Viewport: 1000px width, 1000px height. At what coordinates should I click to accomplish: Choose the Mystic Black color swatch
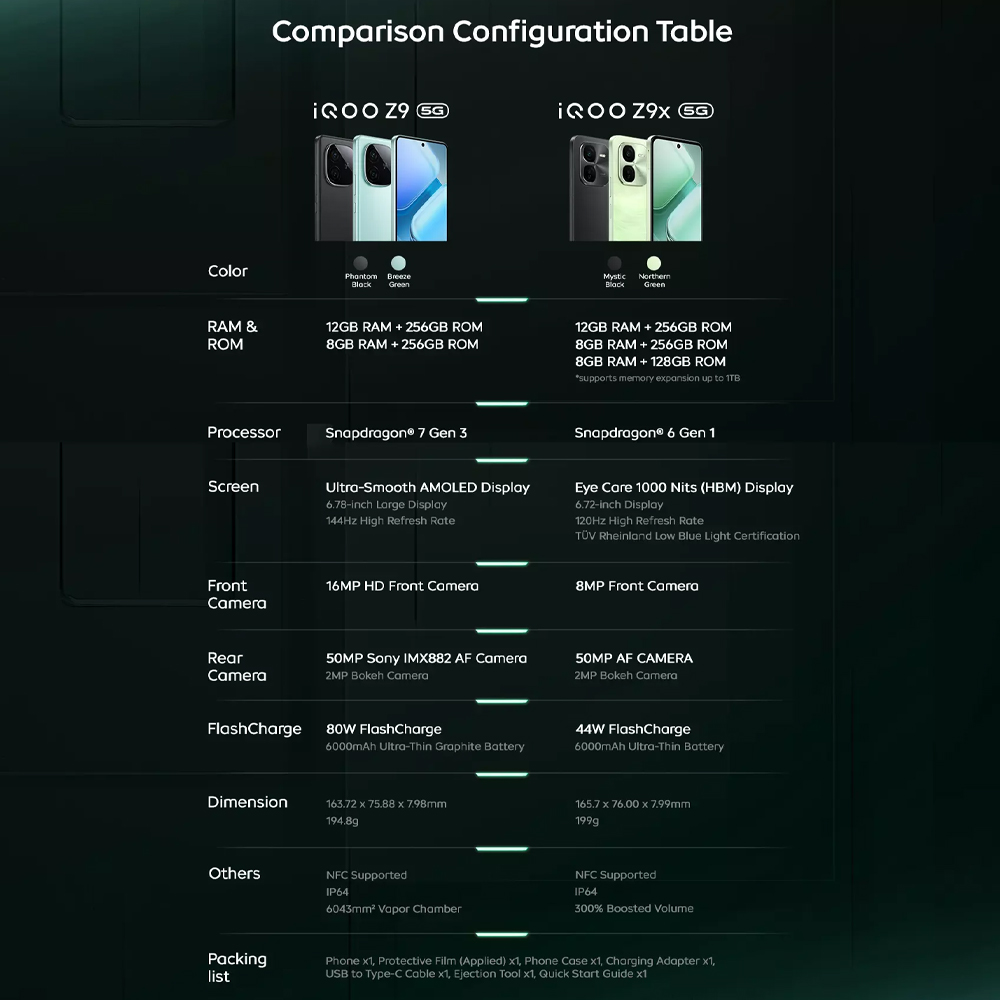[614, 263]
